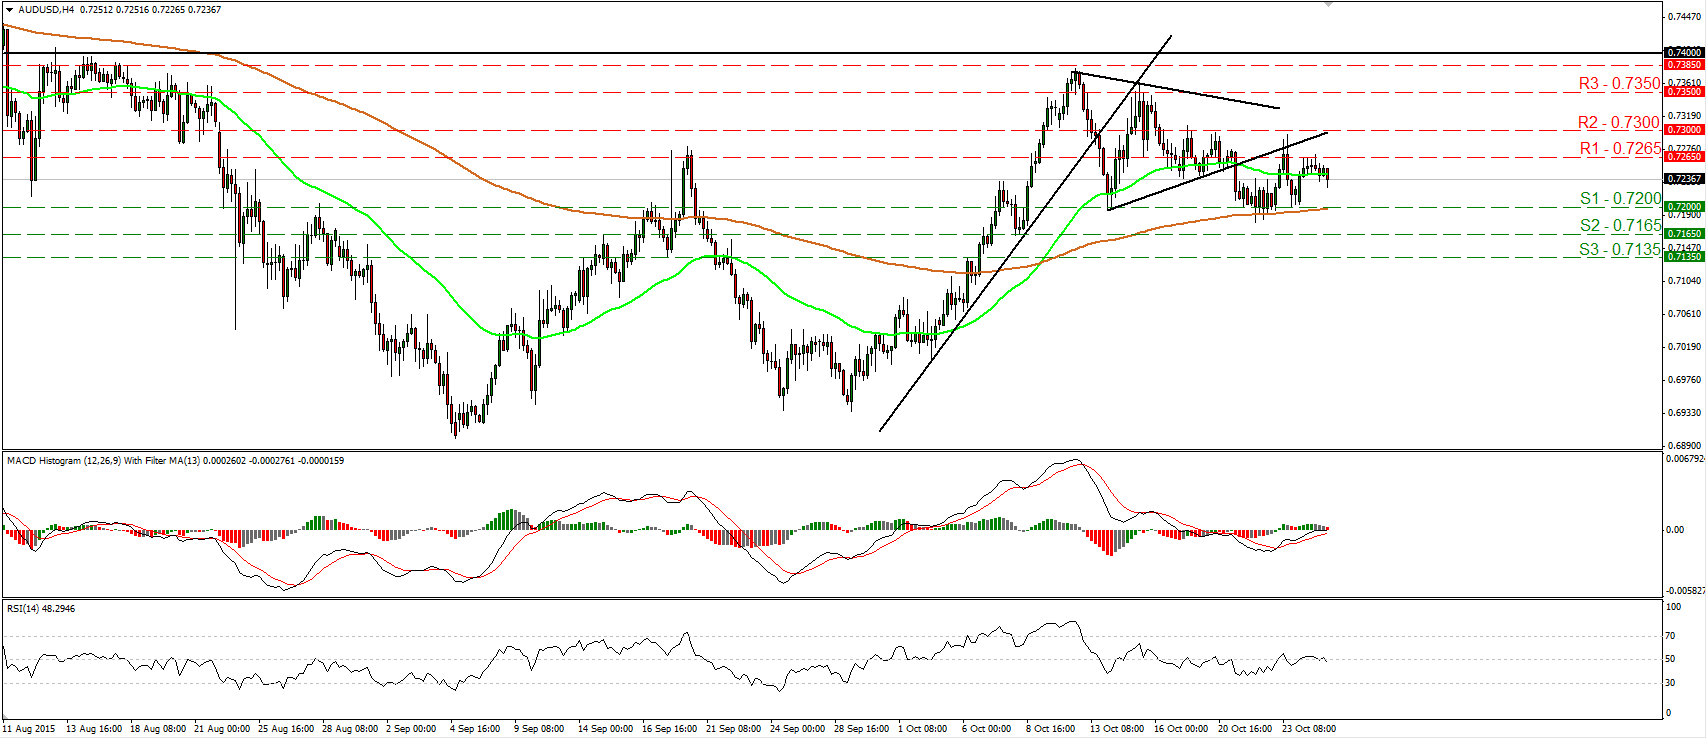Click the red 0.73500 price tag
Screen dimensions: 1706x739
pyautogui.click(x=1684, y=91)
